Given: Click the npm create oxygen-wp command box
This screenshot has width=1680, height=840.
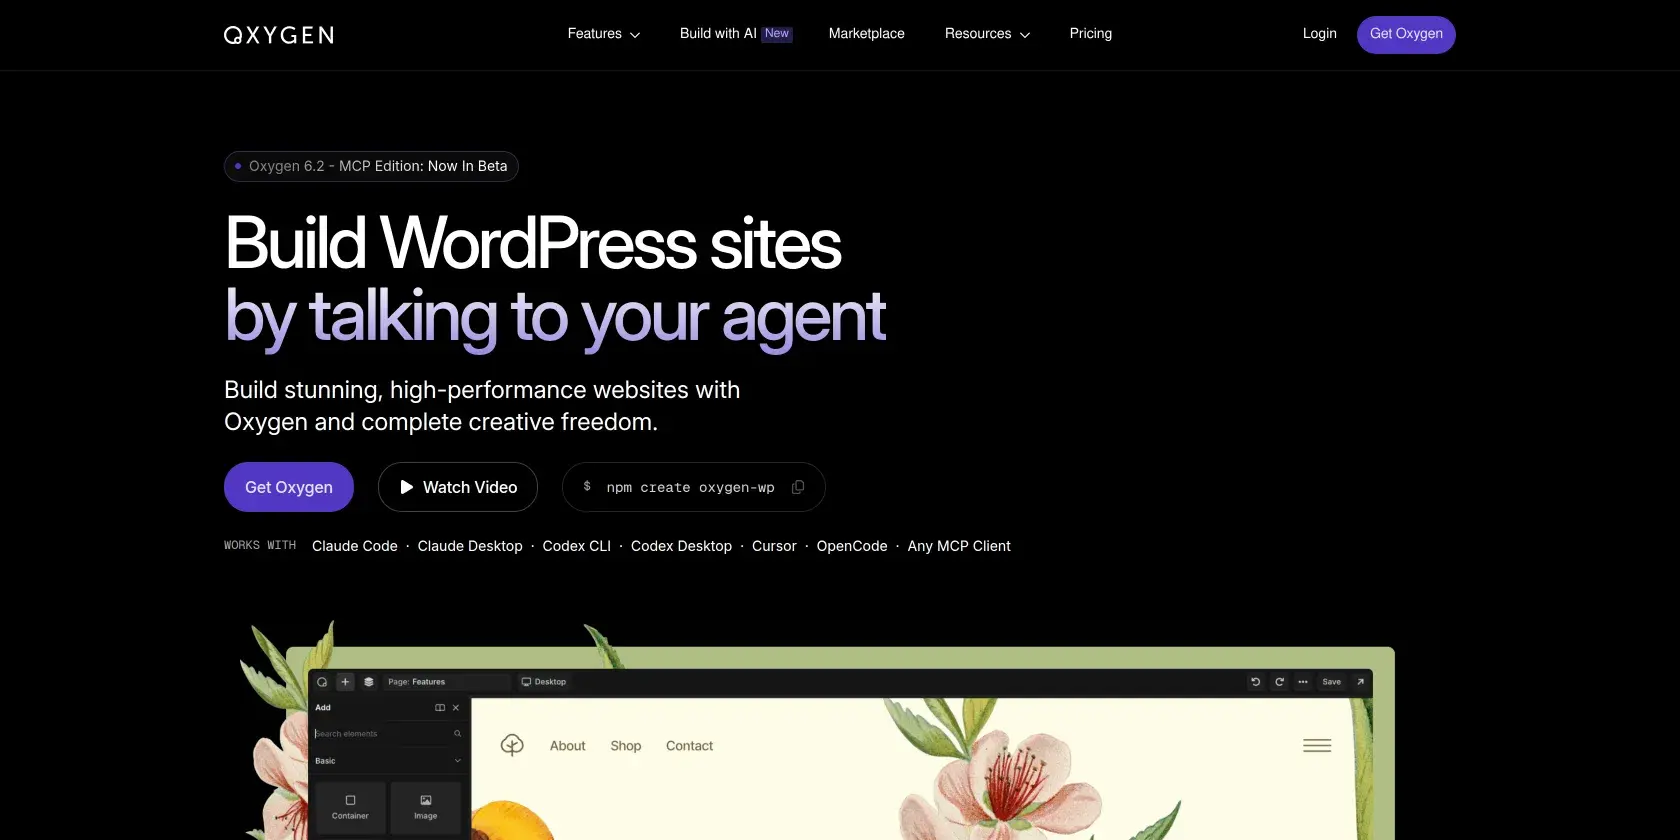Looking at the screenshot, I should click(x=694, y=487).
